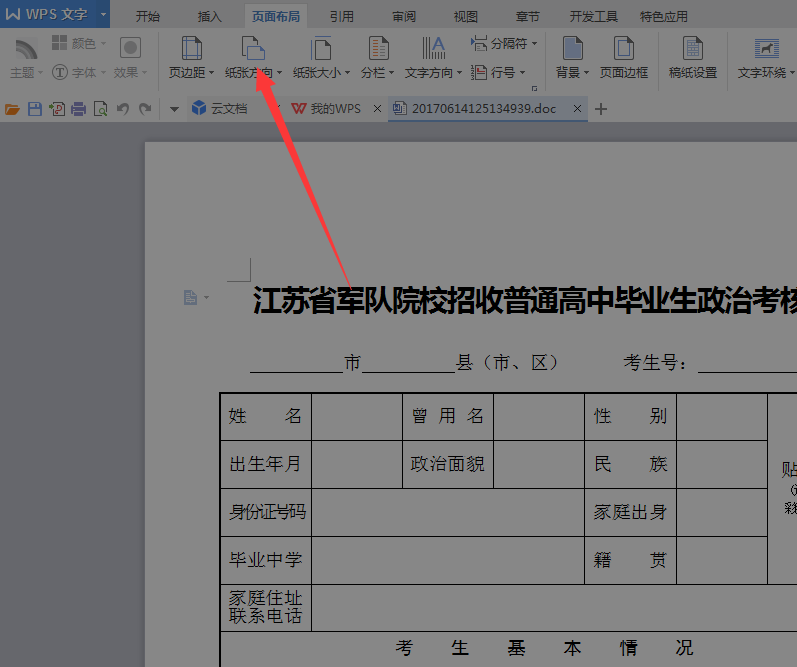Expand the 页边距 dropdown arrow

pos(211,73)
